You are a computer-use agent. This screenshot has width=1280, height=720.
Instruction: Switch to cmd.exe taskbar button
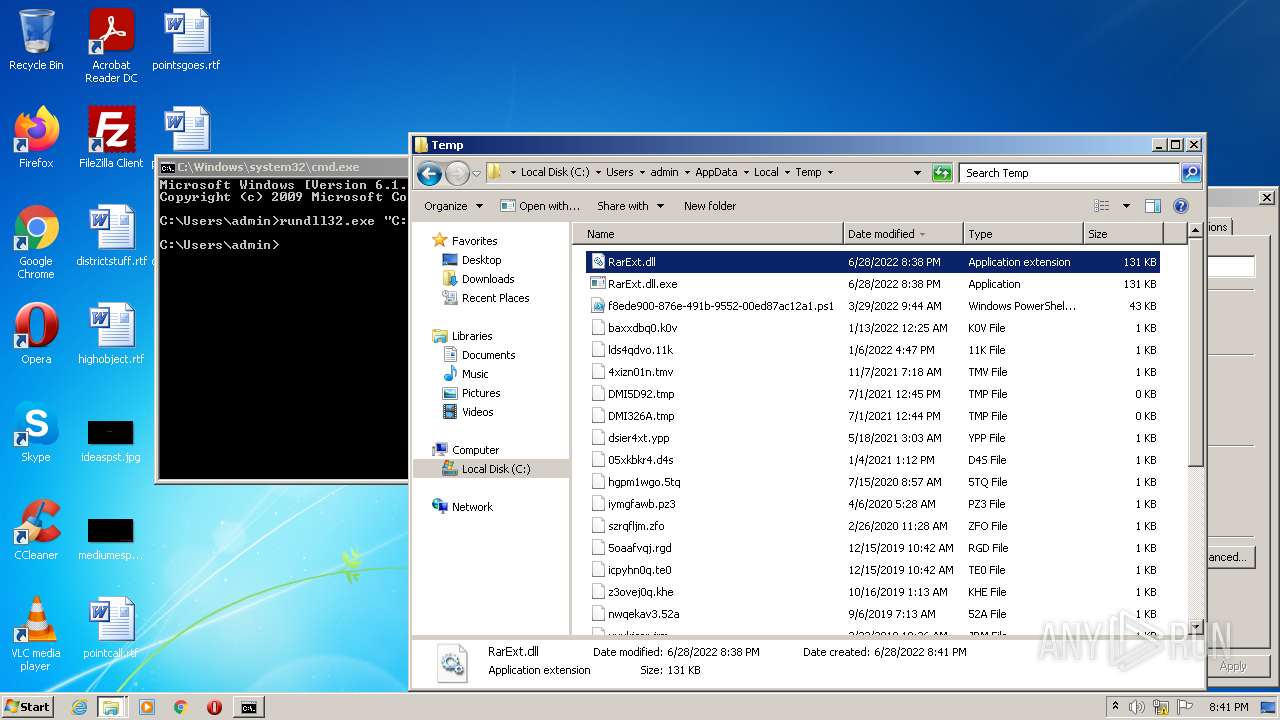[248, 707]
